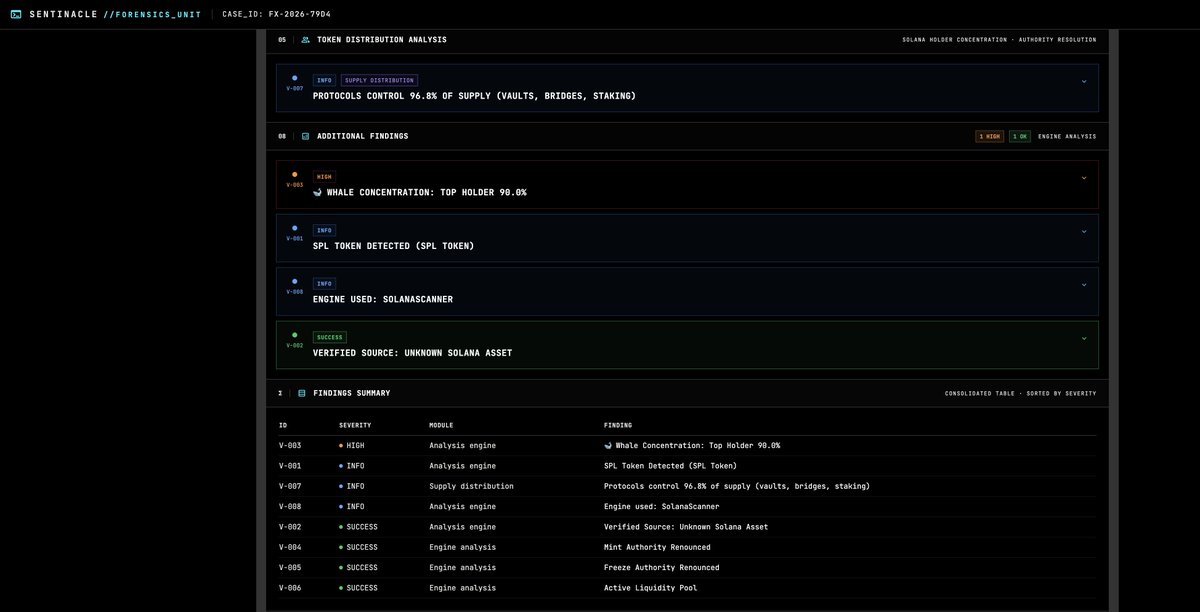Click the 1 HIGH counter badge
Viewport: 1200px width, 612px height.
990,136
